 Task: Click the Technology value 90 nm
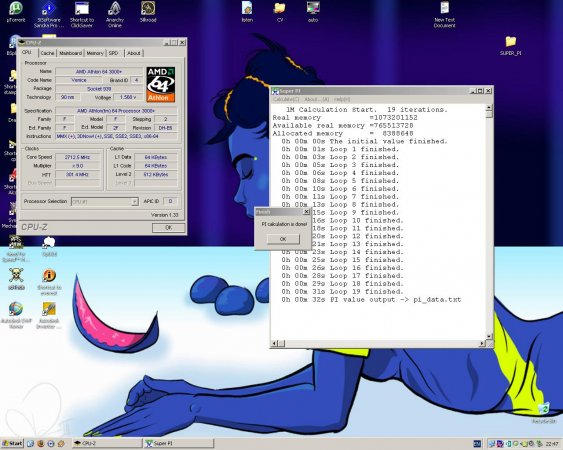[68, 97]
